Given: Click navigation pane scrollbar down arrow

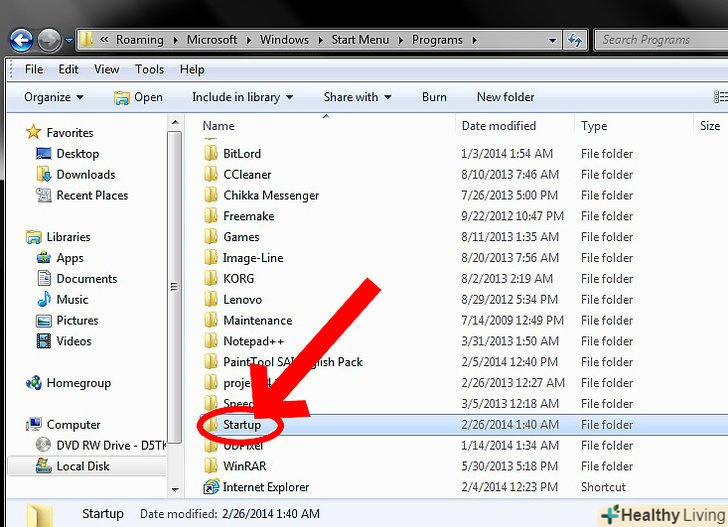Looking at the screenshot, I should click(x=175, y=489).
